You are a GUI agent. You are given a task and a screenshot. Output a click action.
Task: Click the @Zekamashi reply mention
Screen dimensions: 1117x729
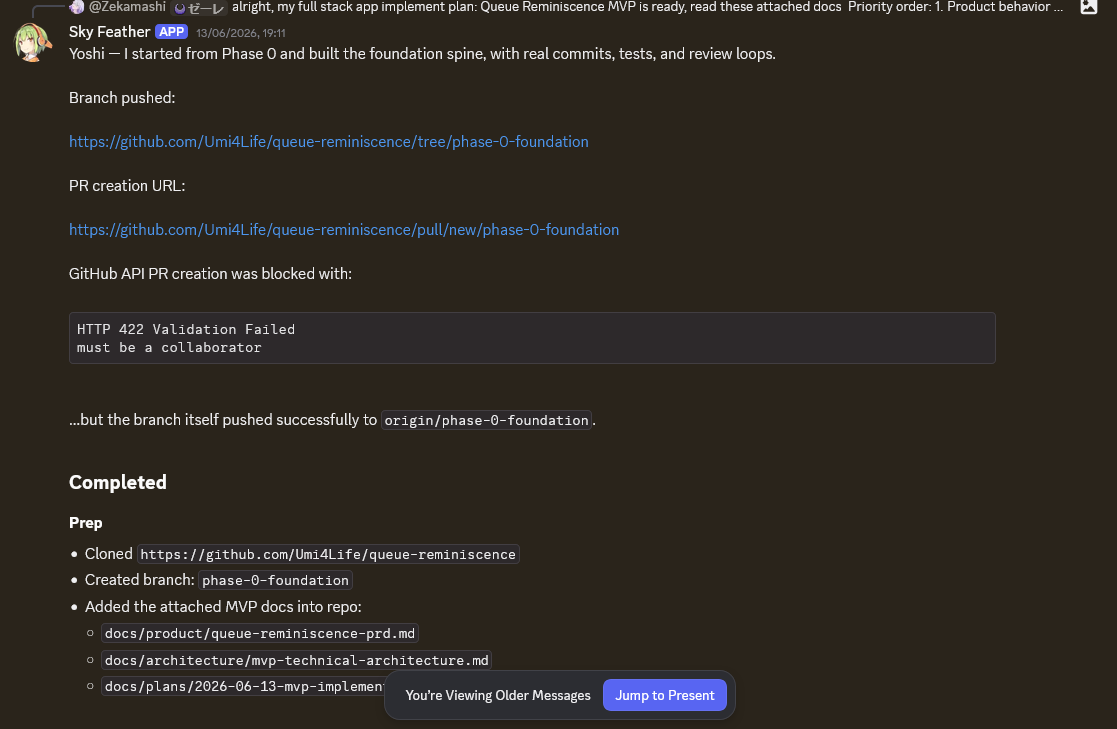[127, 7]
